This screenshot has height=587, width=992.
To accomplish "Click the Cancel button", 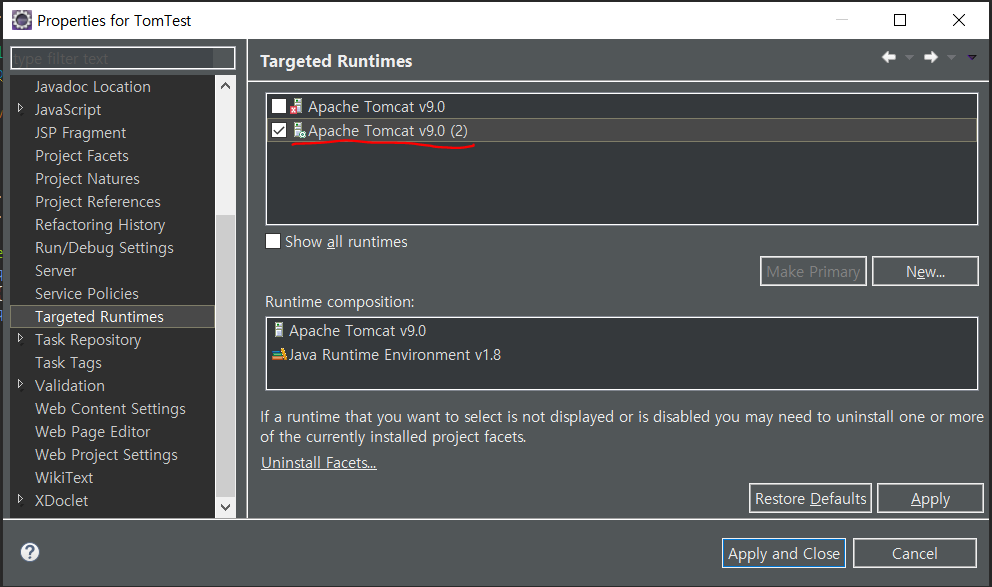I will click(x=914, y=553).
